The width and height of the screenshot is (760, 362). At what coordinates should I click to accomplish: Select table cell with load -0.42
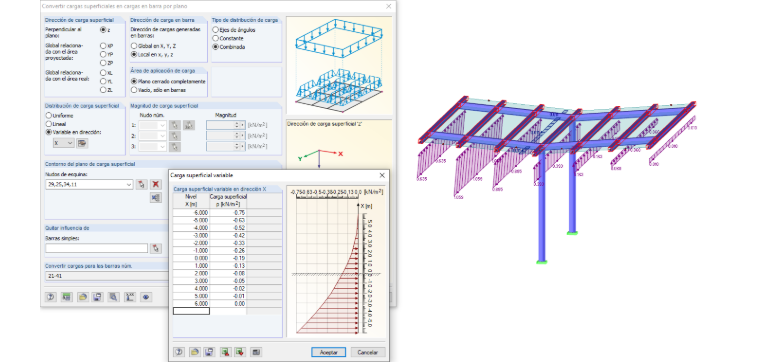[x=228, y=235]
